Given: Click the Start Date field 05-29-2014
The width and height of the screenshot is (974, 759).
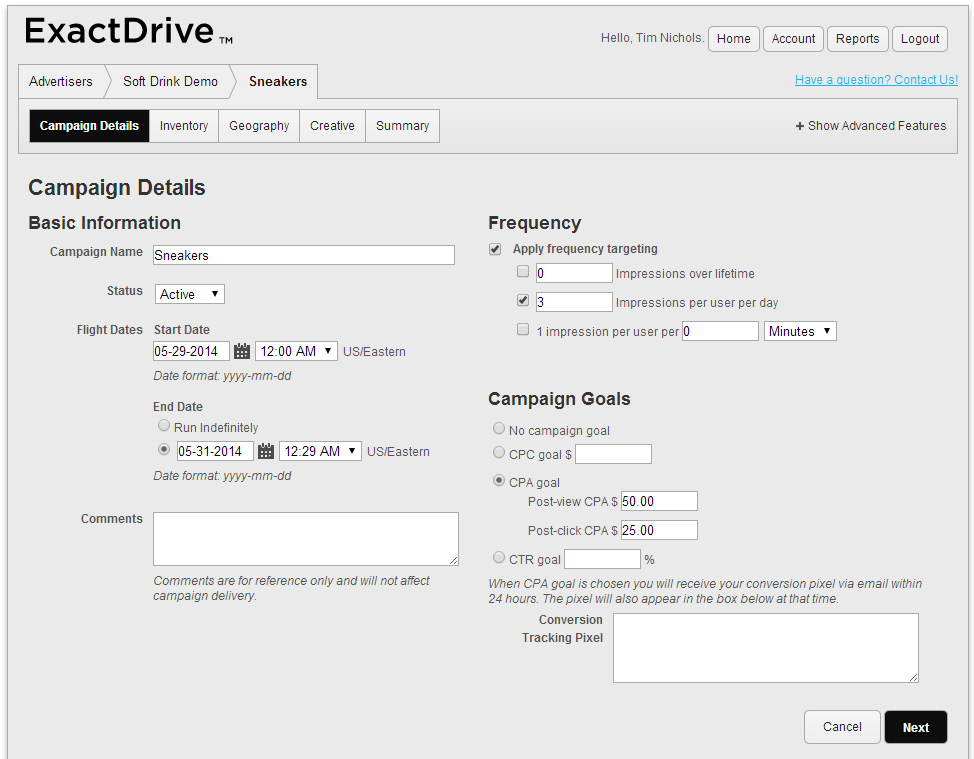Looking at the screenshot, I should pos(191,351).
